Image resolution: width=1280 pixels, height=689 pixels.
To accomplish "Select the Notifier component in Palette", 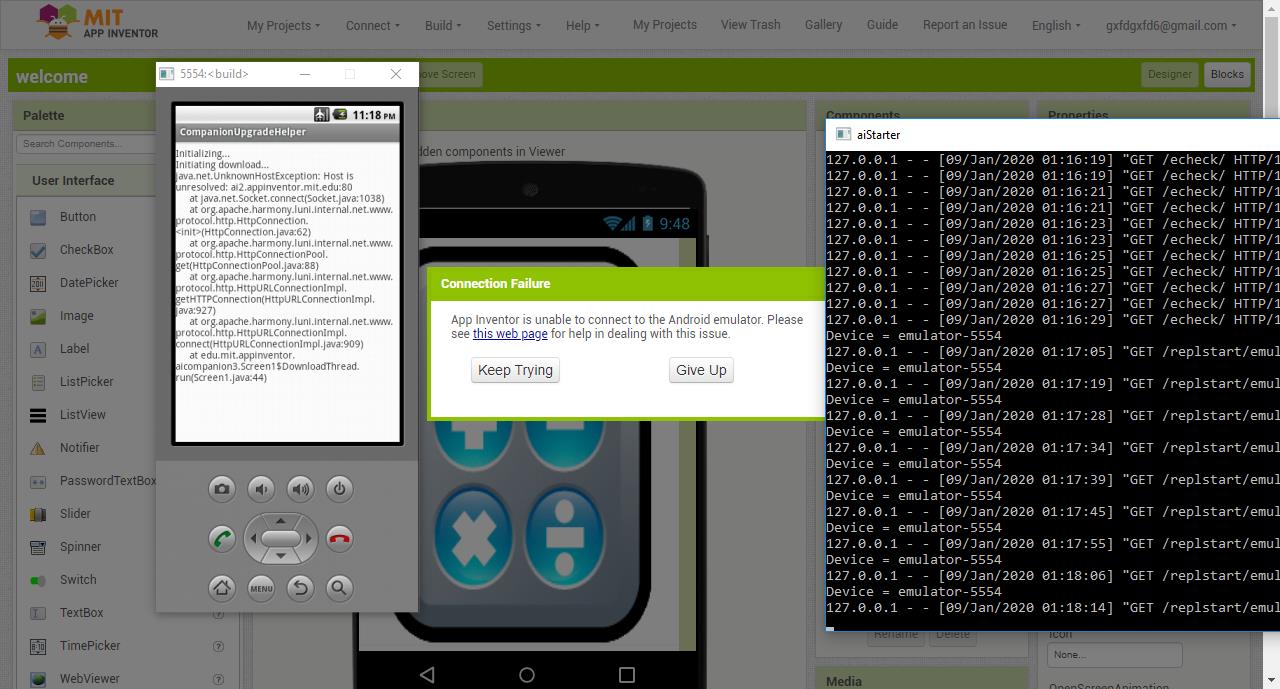I will coord(79,448).
